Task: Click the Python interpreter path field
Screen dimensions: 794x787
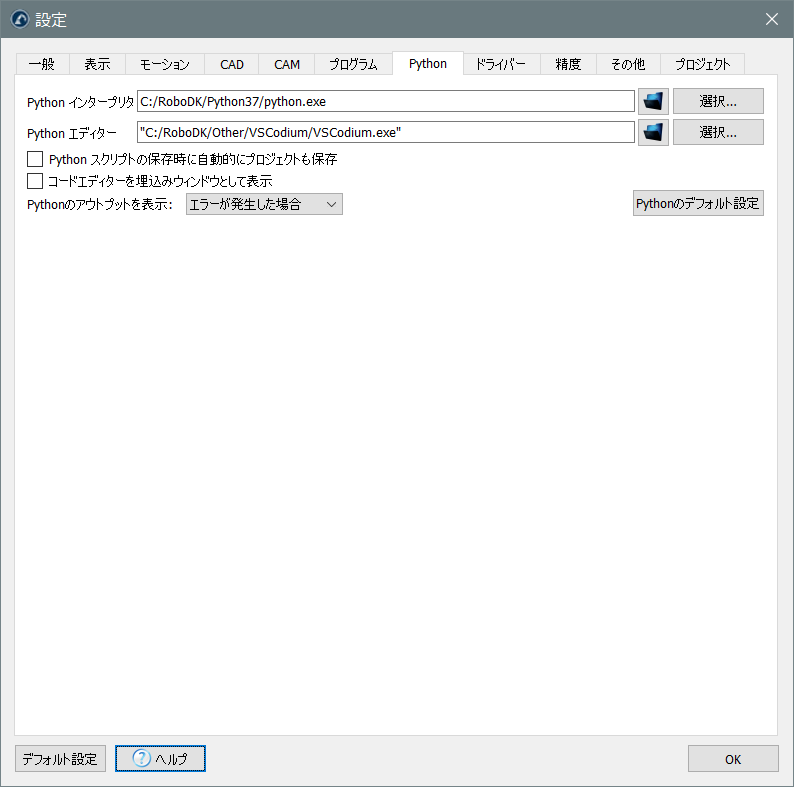Action: 385,101
